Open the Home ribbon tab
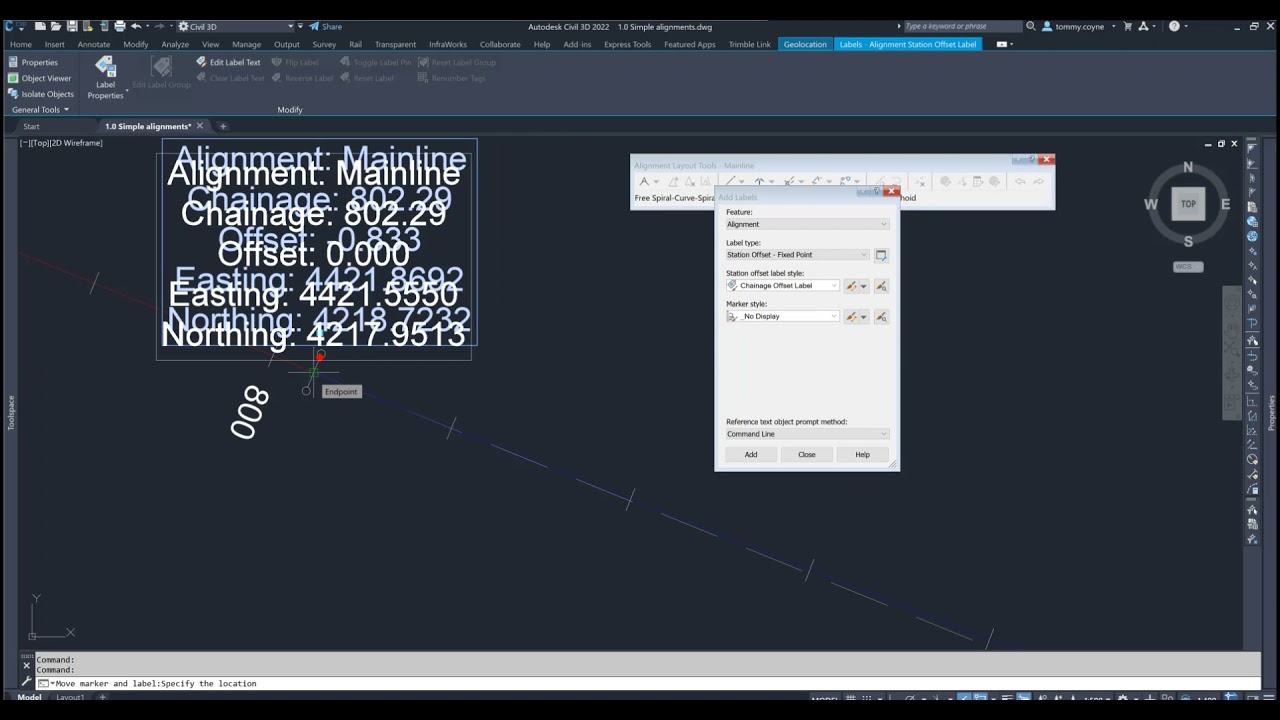Screen dimensions: 1280x720 [20, 44]
